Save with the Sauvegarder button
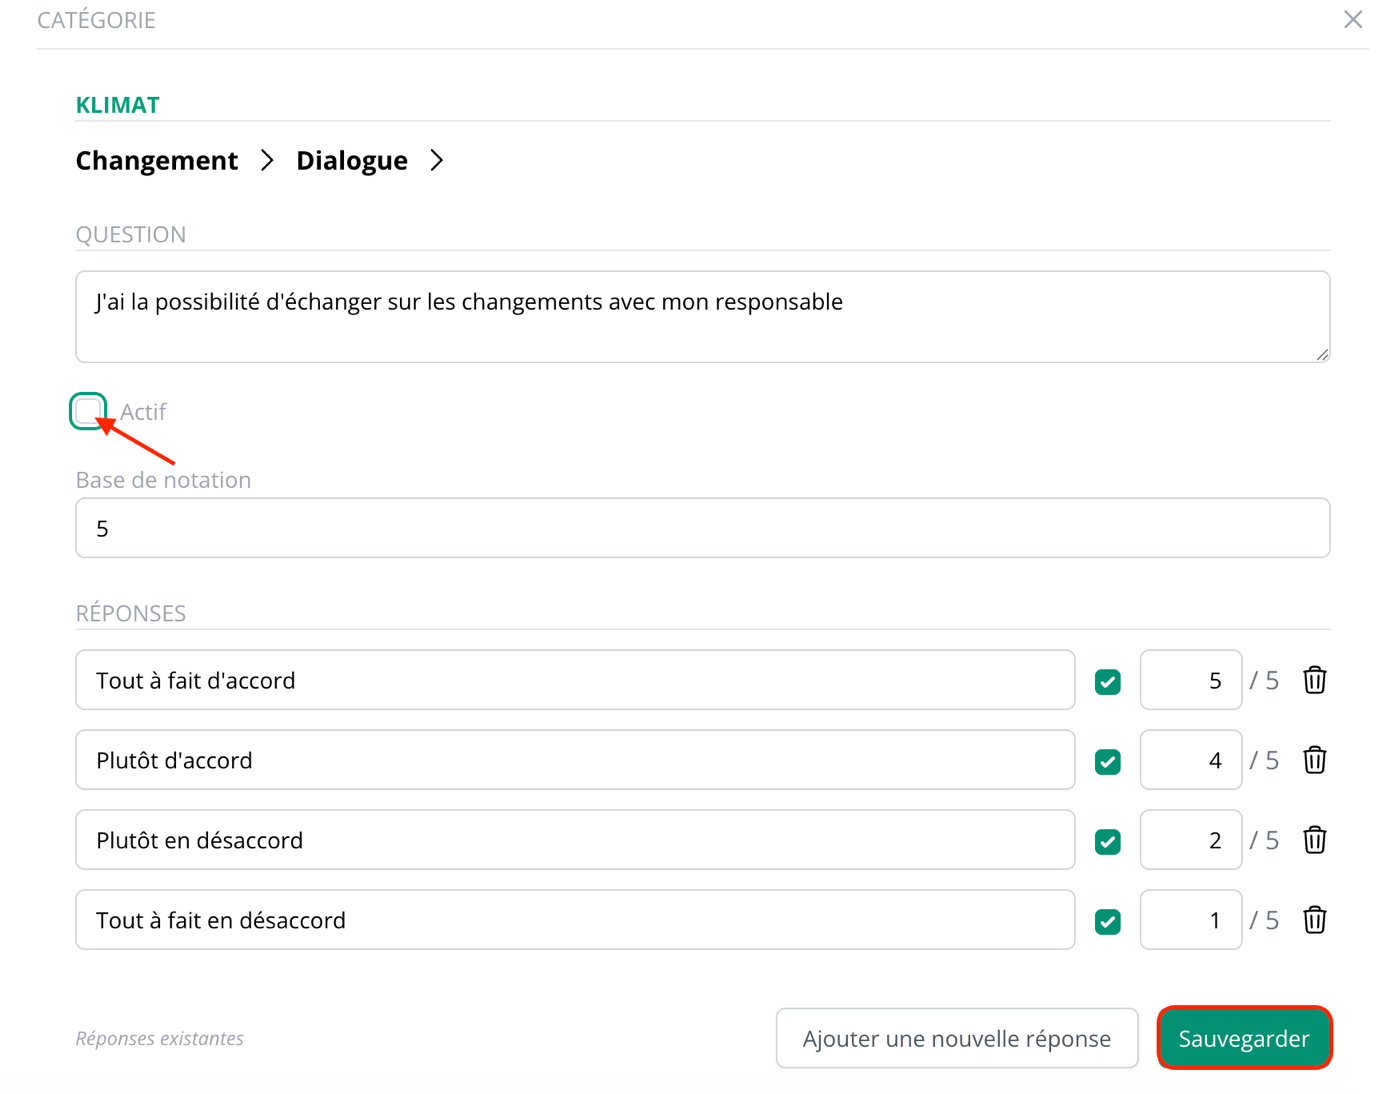1387x1094 pixels. pos(1244,1038)
